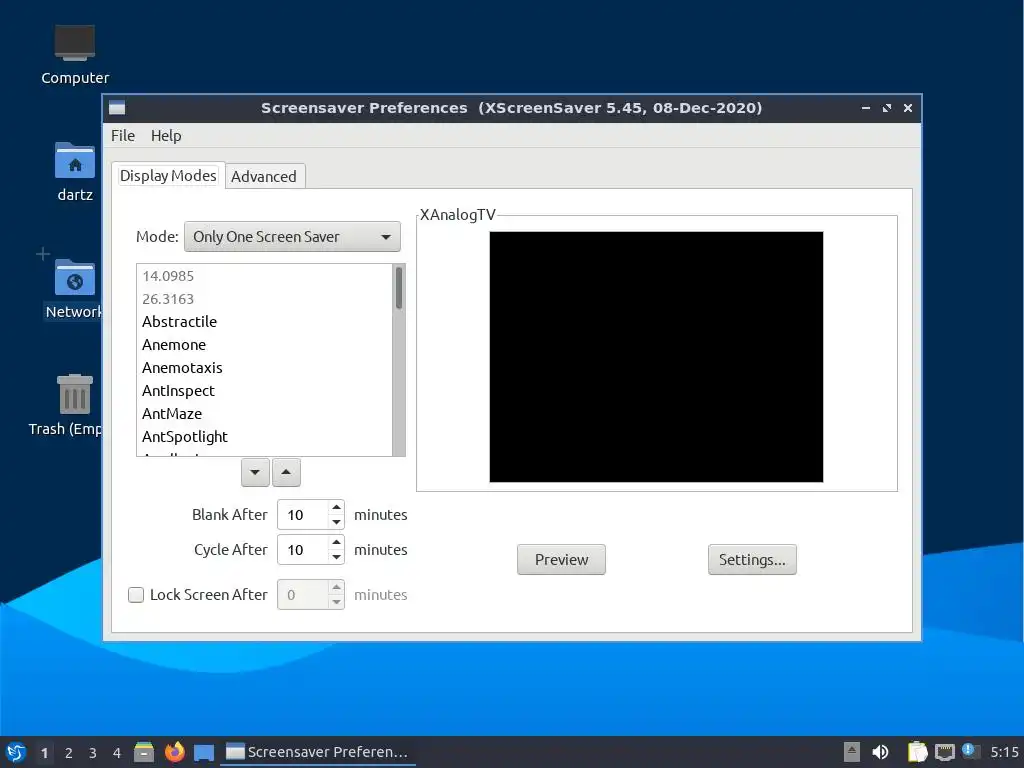The height and width of the screenshot is (768, 1024).
Task: Close the Screensaver Preferences window
Action: tap(908, 108)
